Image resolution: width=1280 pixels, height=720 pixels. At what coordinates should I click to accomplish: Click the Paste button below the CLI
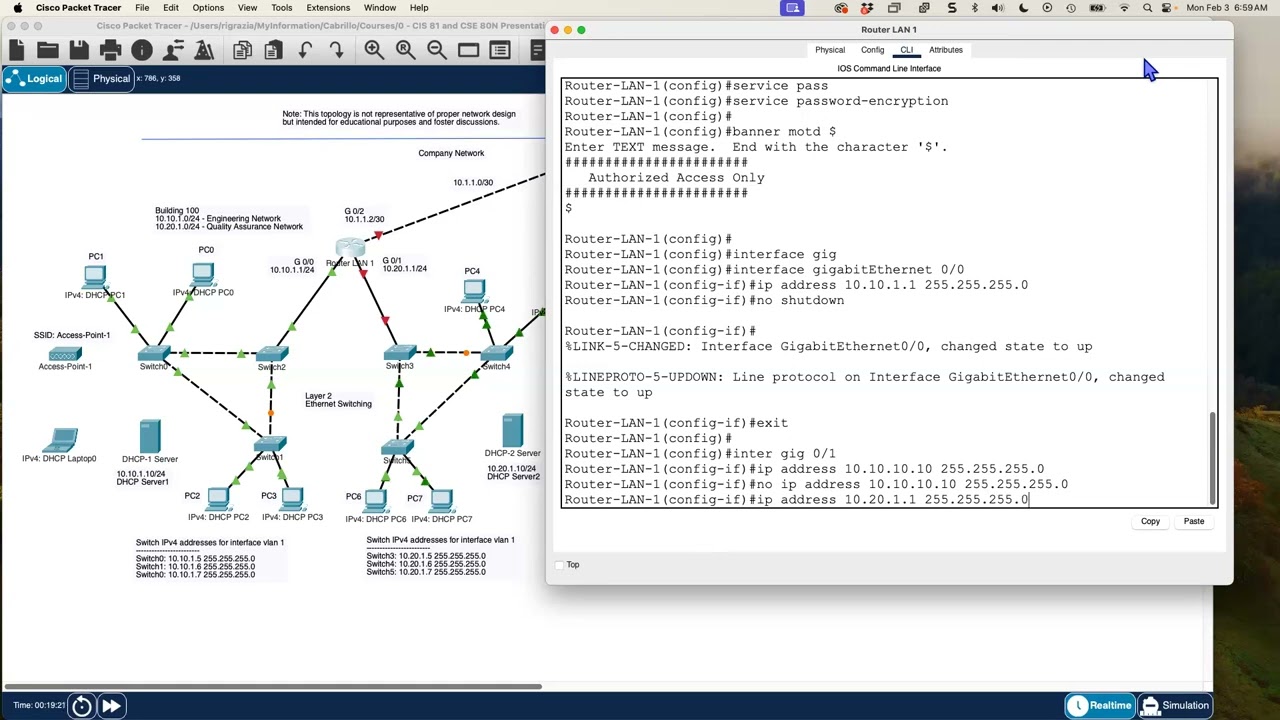pos(1194,521)
